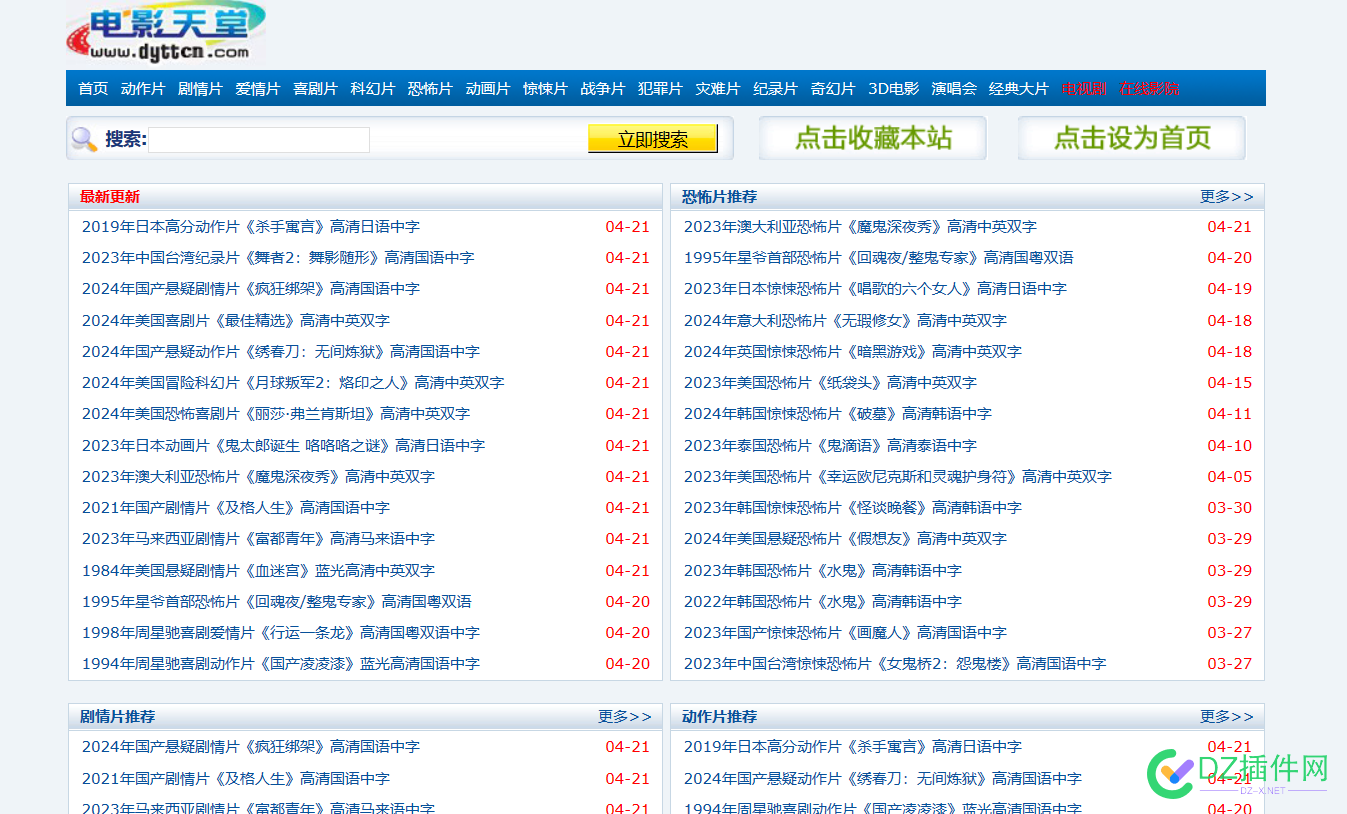Open the 战争片 menu item
This screenshot has height=814, width=1347.
(603, 89)
